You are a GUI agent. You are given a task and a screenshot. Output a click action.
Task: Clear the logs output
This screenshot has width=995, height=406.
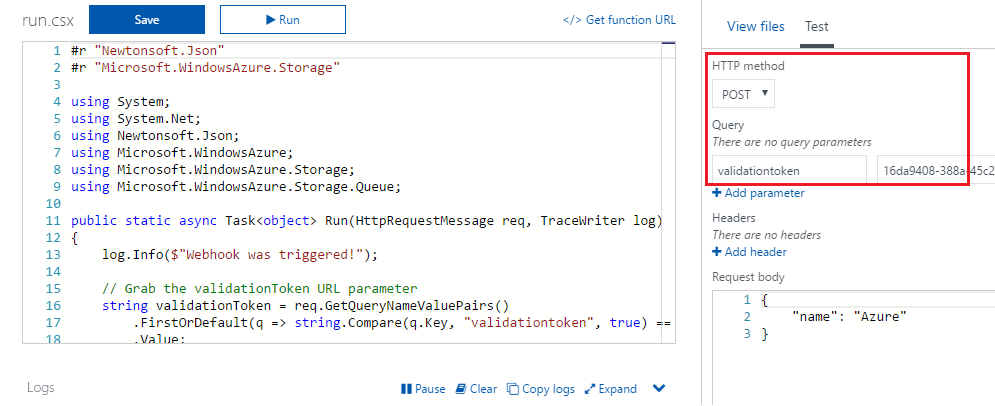point(477,389)
